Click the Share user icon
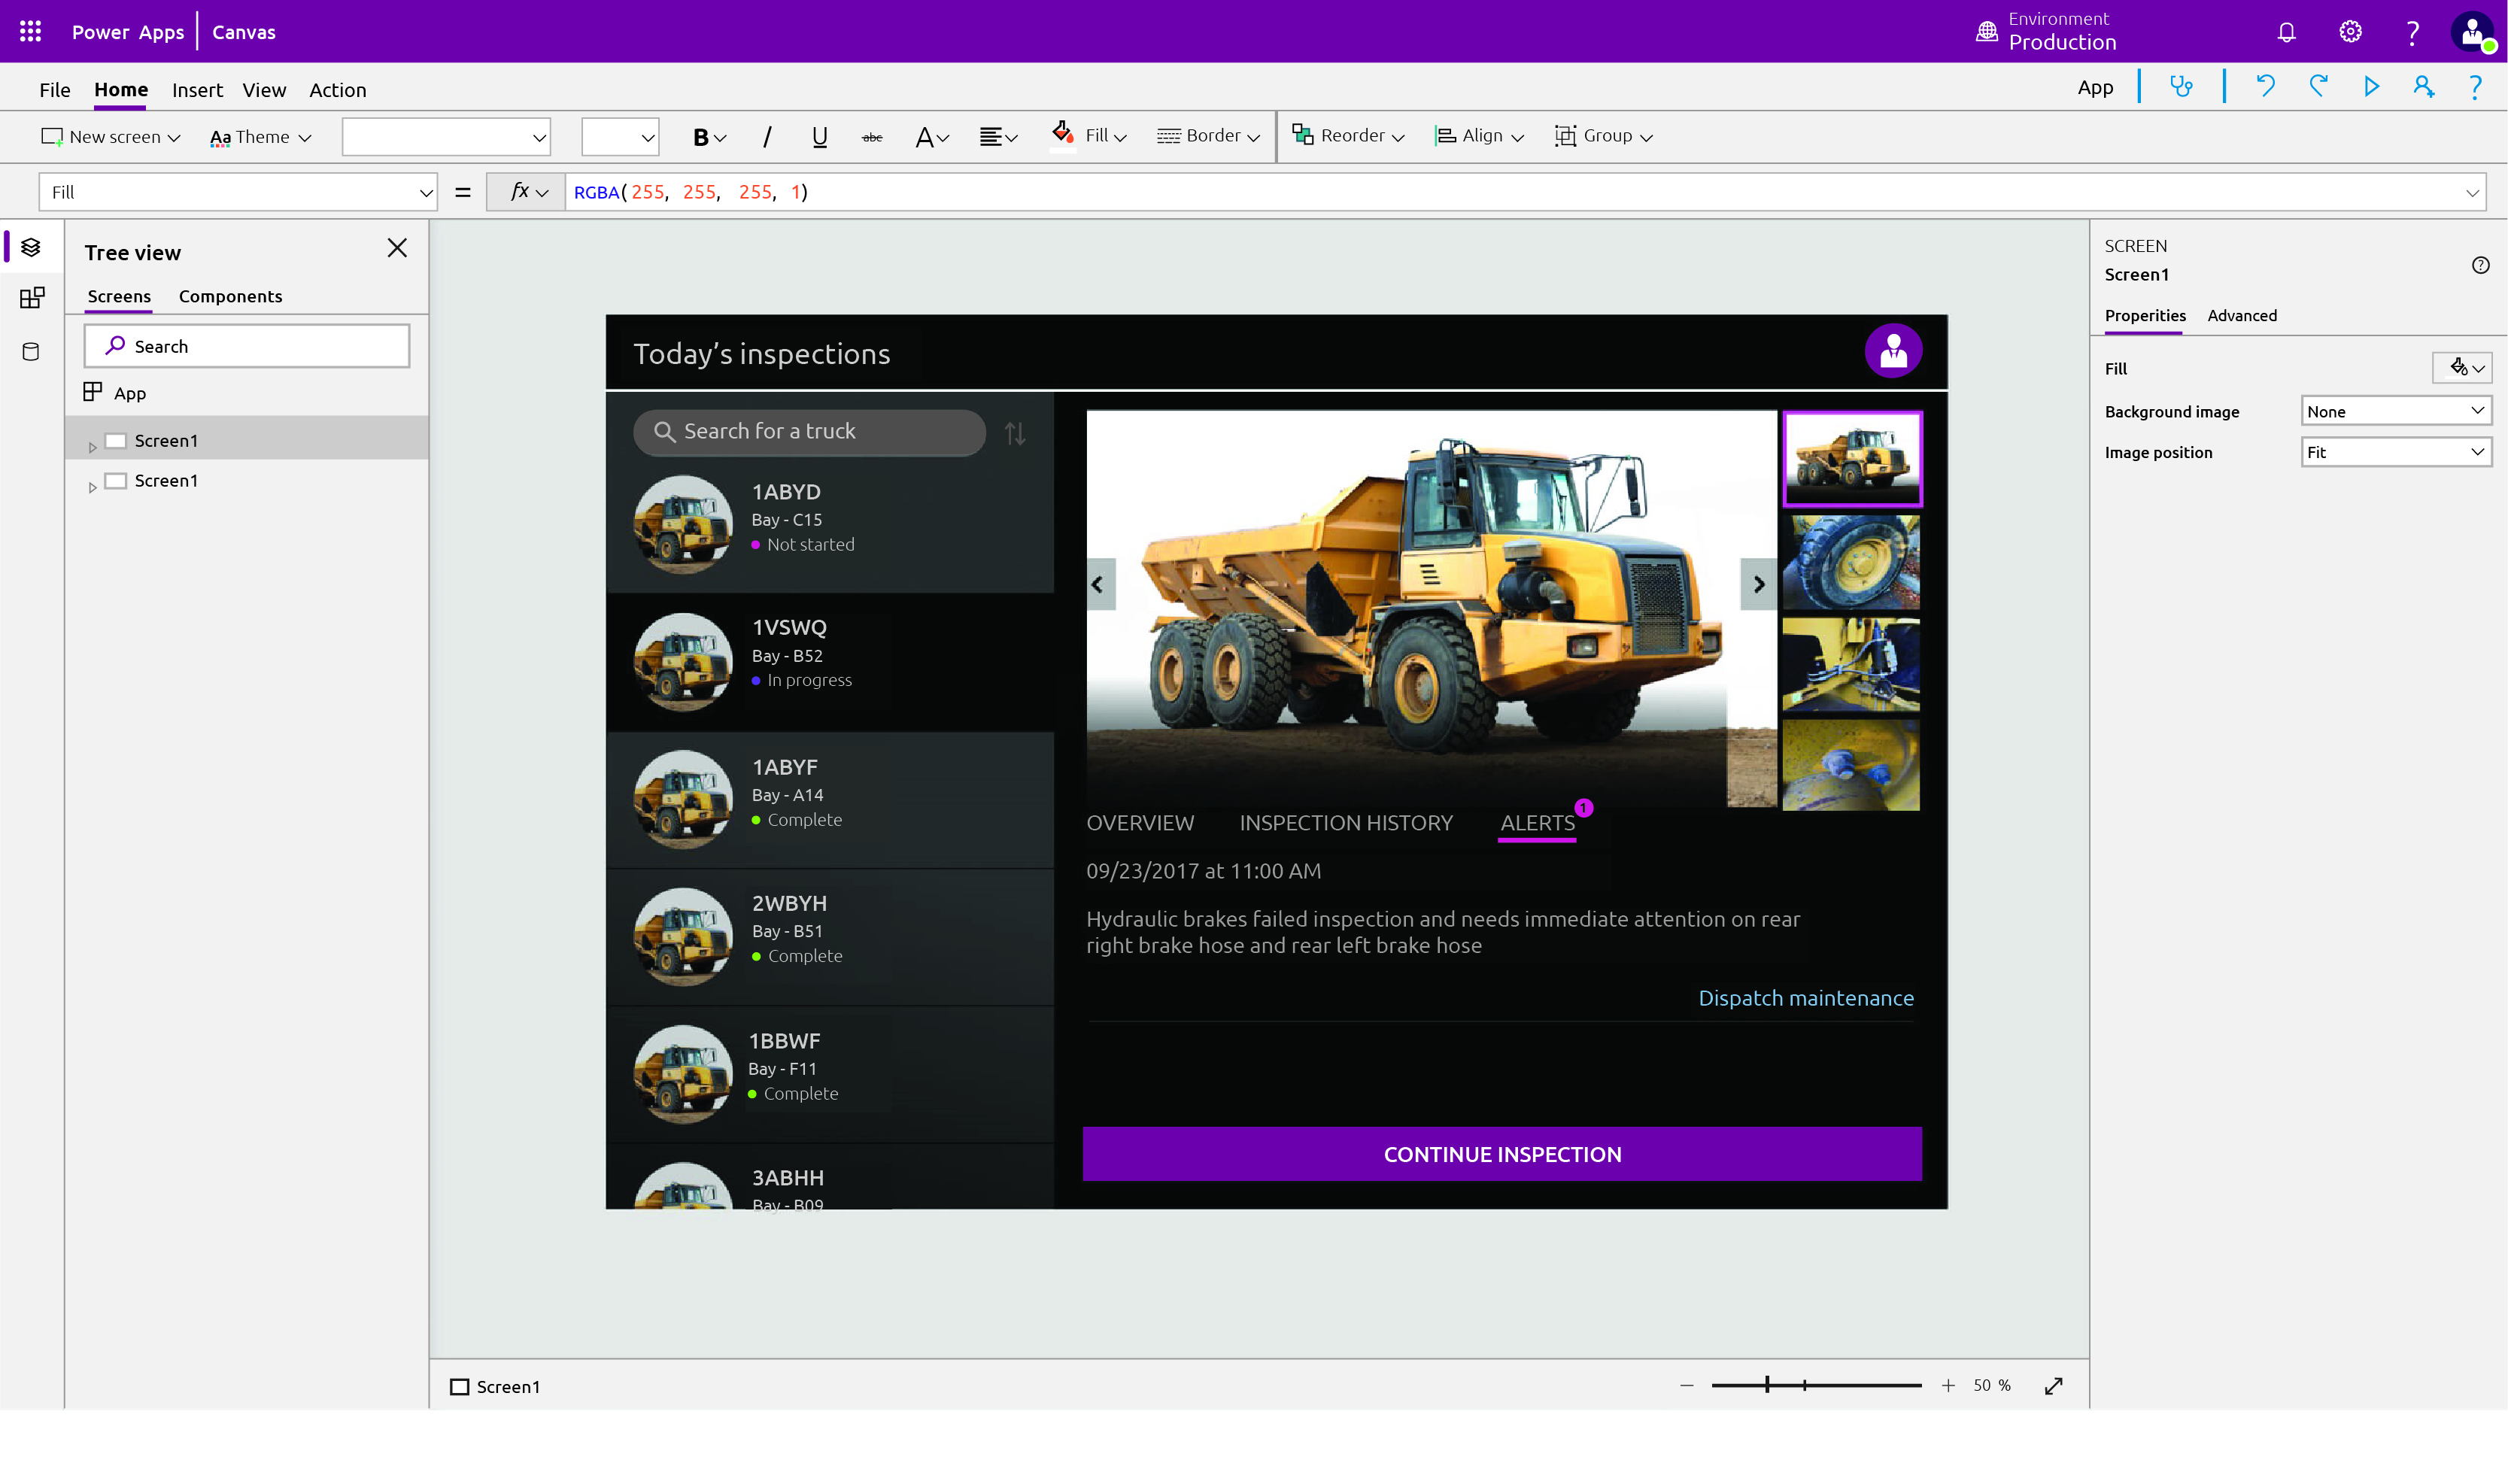 [2423, 87]
